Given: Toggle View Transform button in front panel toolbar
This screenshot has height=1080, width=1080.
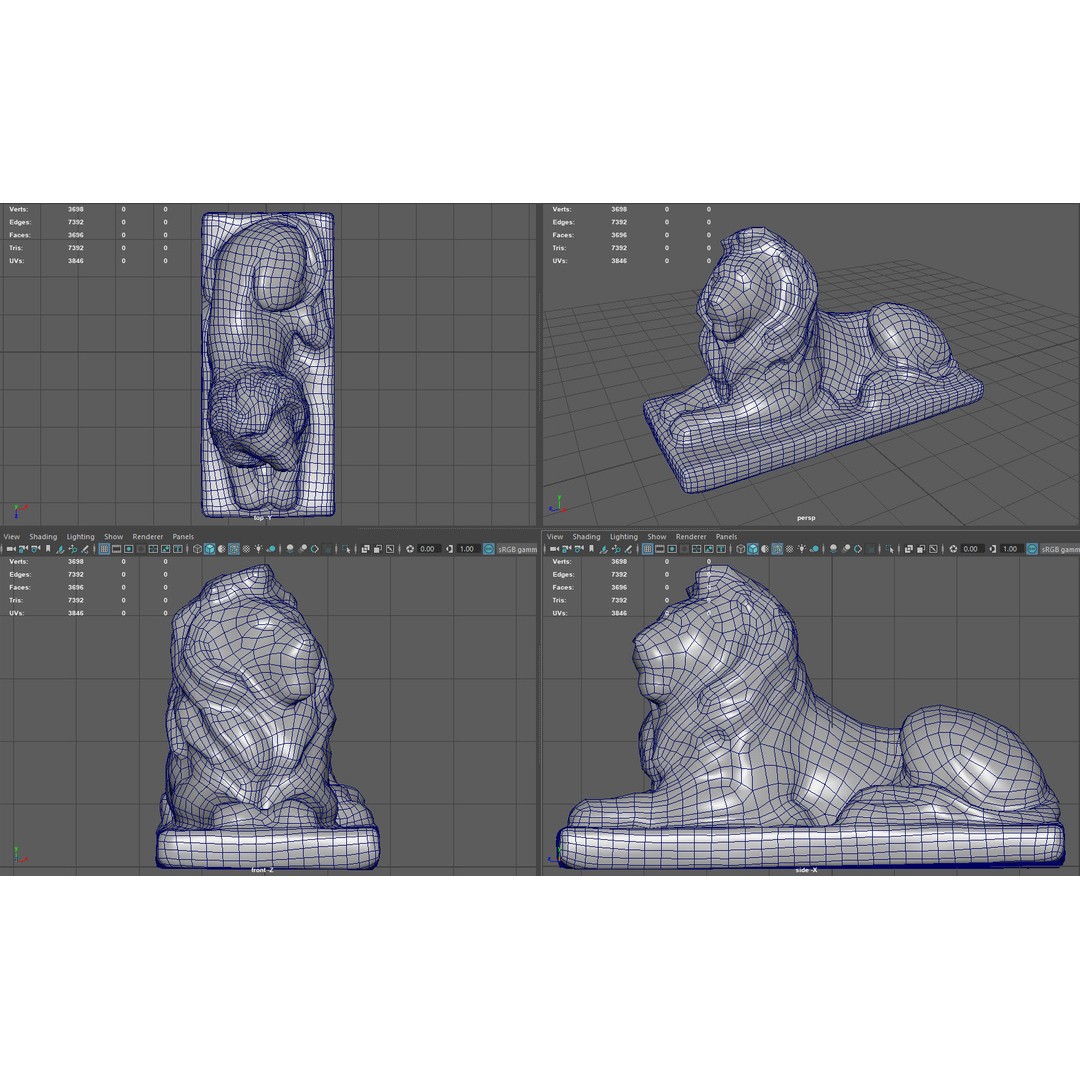Looking at the screenshot, I should coord(489,549).
